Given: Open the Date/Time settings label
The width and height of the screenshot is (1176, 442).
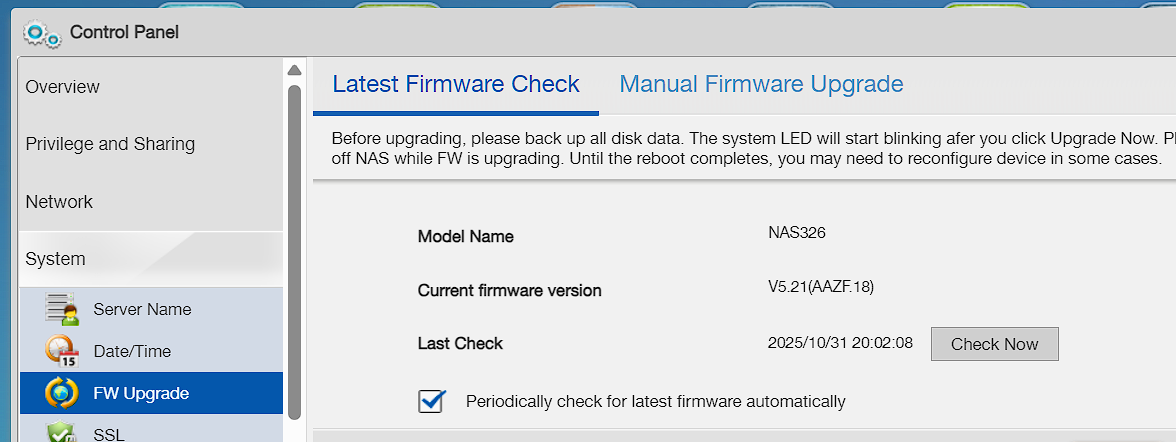Looking at the screenshot, I should (x=132, y=352).
